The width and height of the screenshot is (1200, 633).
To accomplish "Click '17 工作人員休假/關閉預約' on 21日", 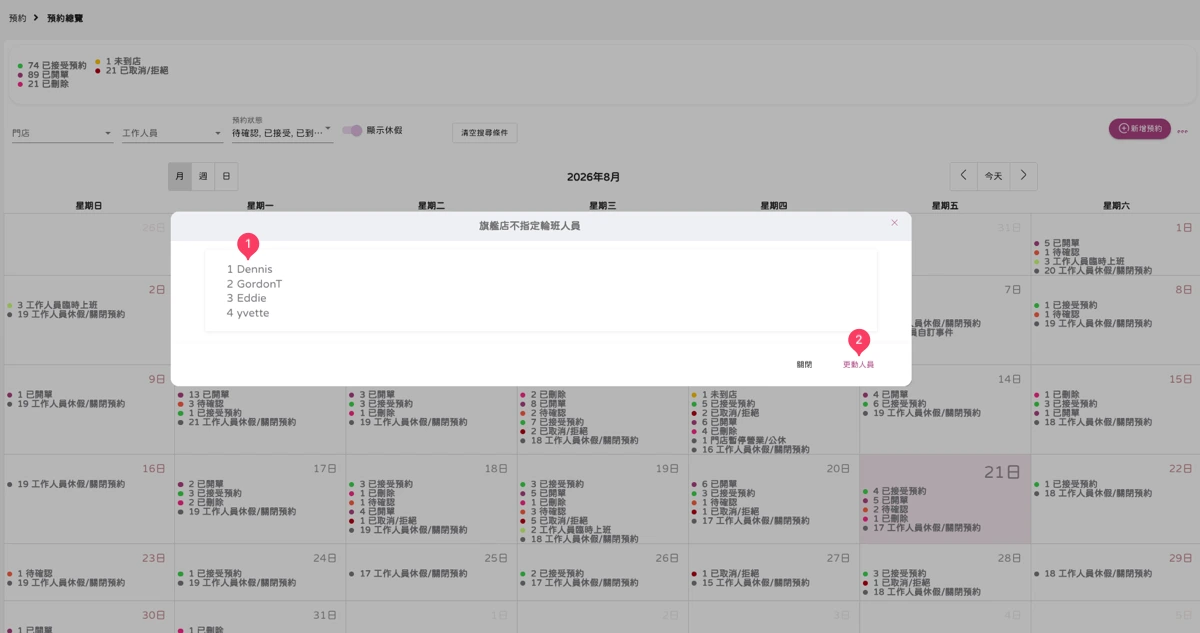I will [926, 528].
